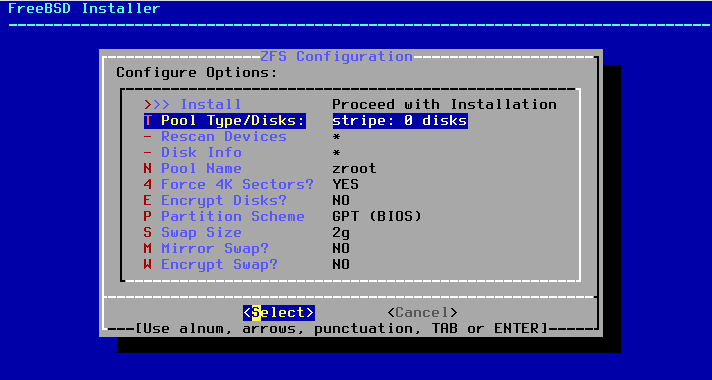Click the red P hotkey letter
Screen dimensions: 712x380
click(148, 216)
